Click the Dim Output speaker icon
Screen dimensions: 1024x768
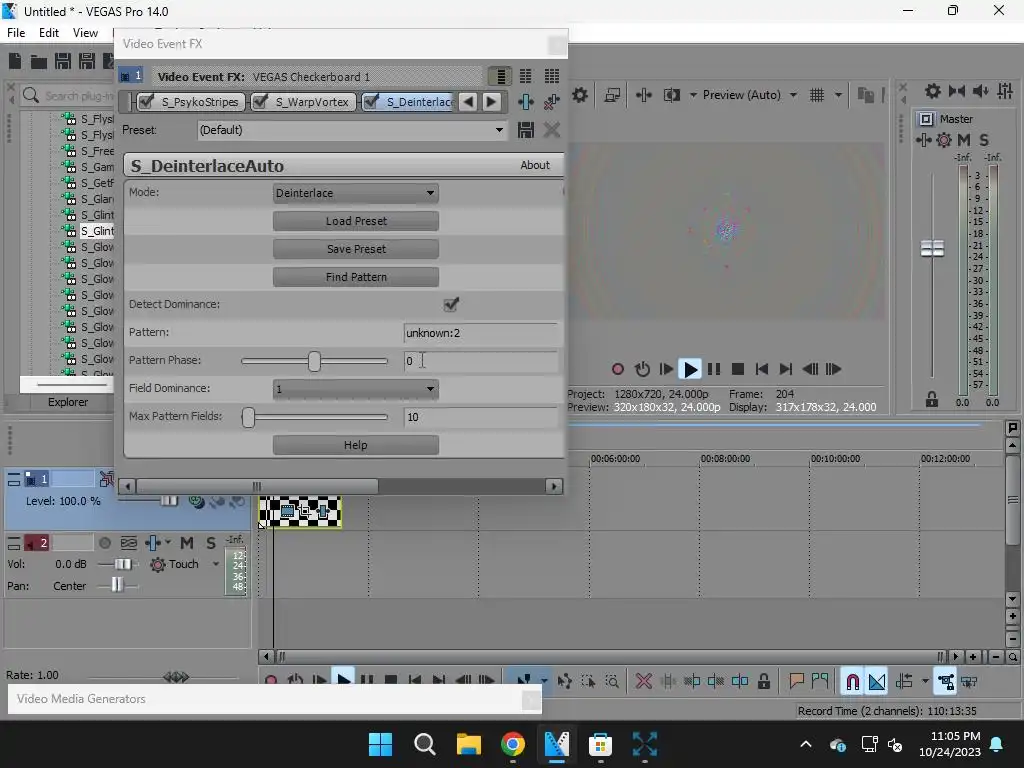pyautogui.click(x=981, y=91)
